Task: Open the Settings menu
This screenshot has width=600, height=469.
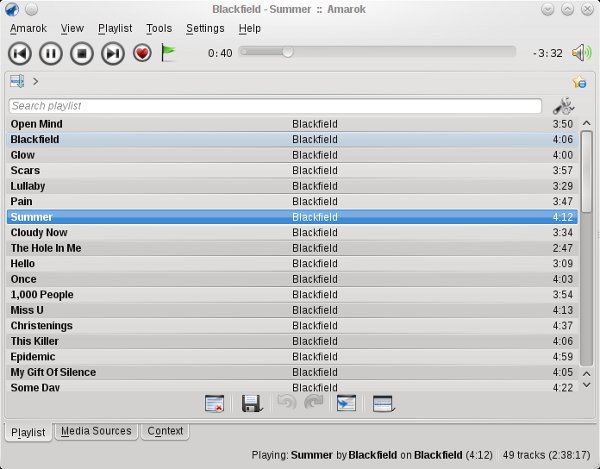Action: coord(205,28)
